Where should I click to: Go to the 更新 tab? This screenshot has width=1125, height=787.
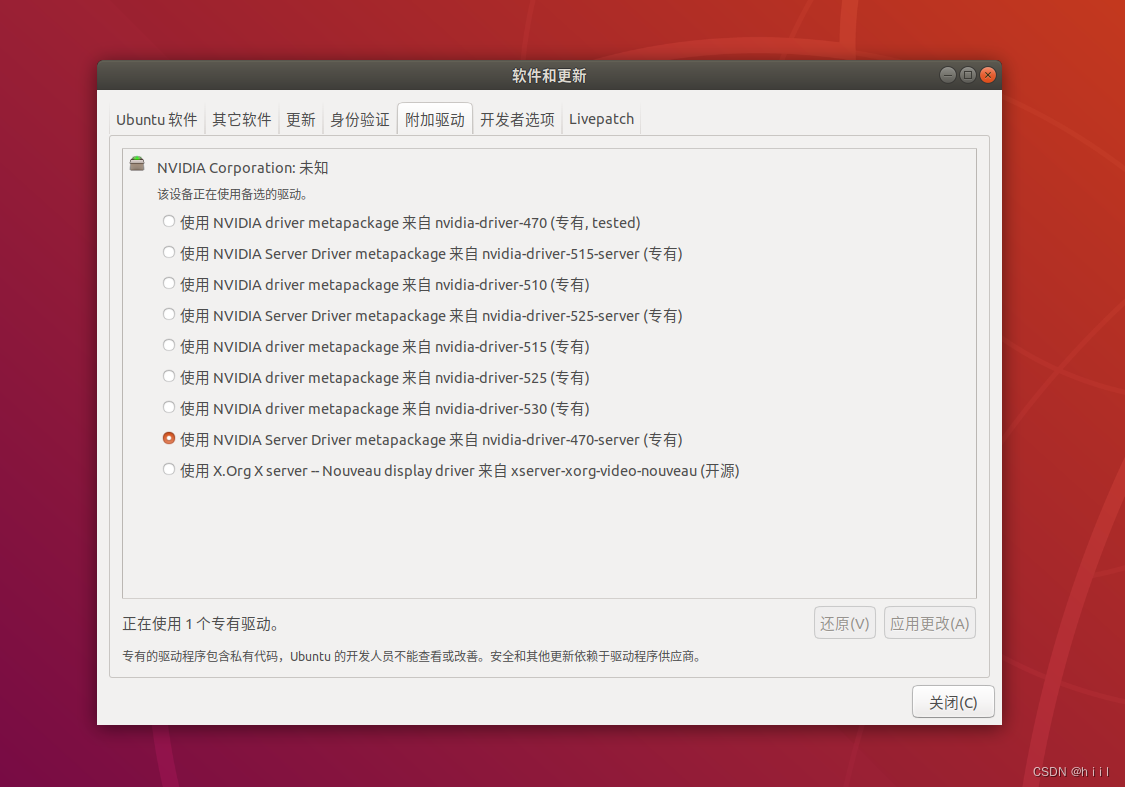click(301, 120)
